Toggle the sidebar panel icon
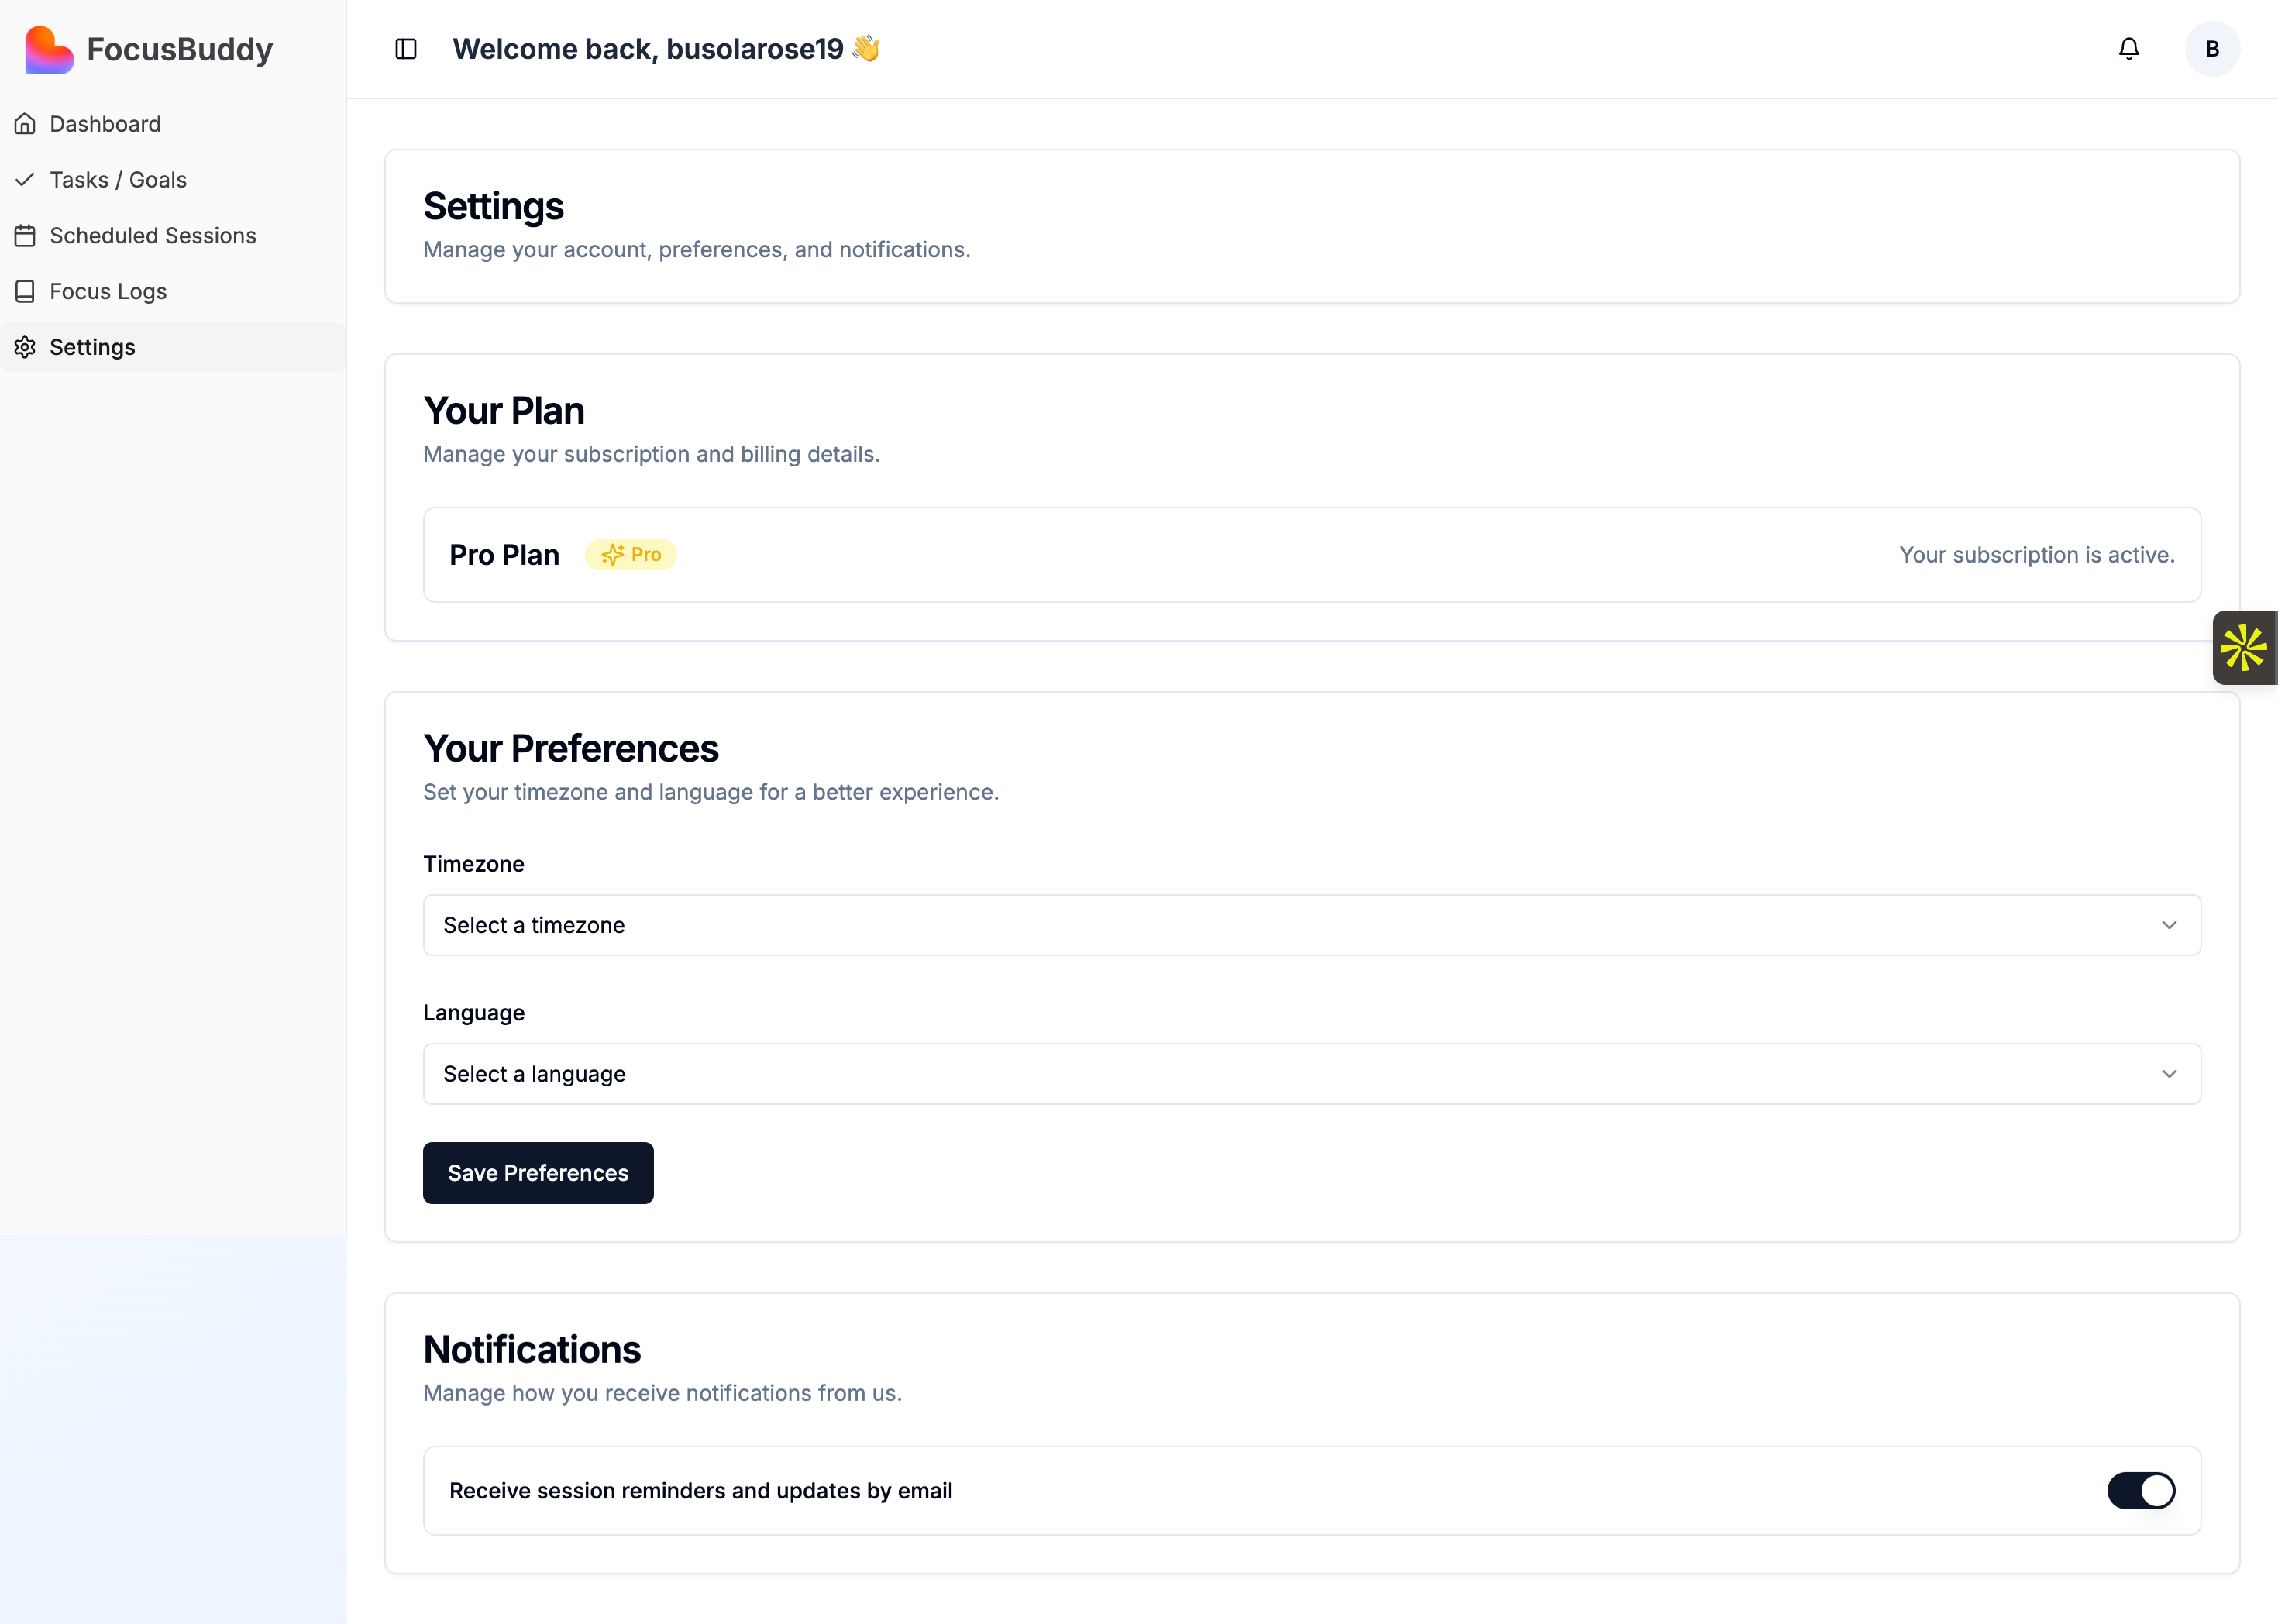2278x1624 pixels. tap(406, 49)
